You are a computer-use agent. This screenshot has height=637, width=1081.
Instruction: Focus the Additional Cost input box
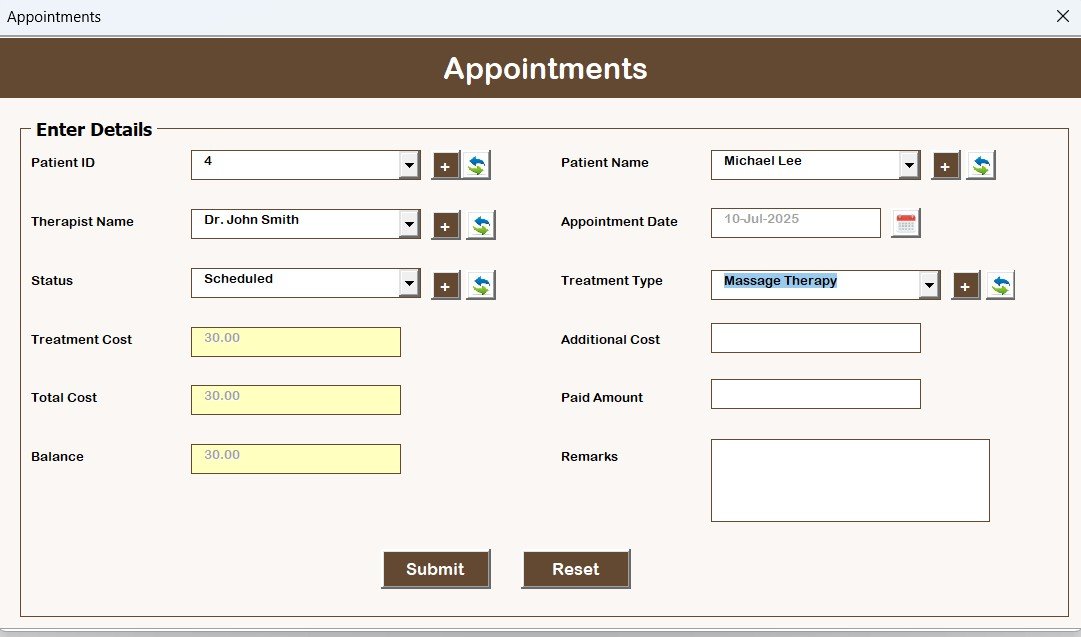point(816,338)
